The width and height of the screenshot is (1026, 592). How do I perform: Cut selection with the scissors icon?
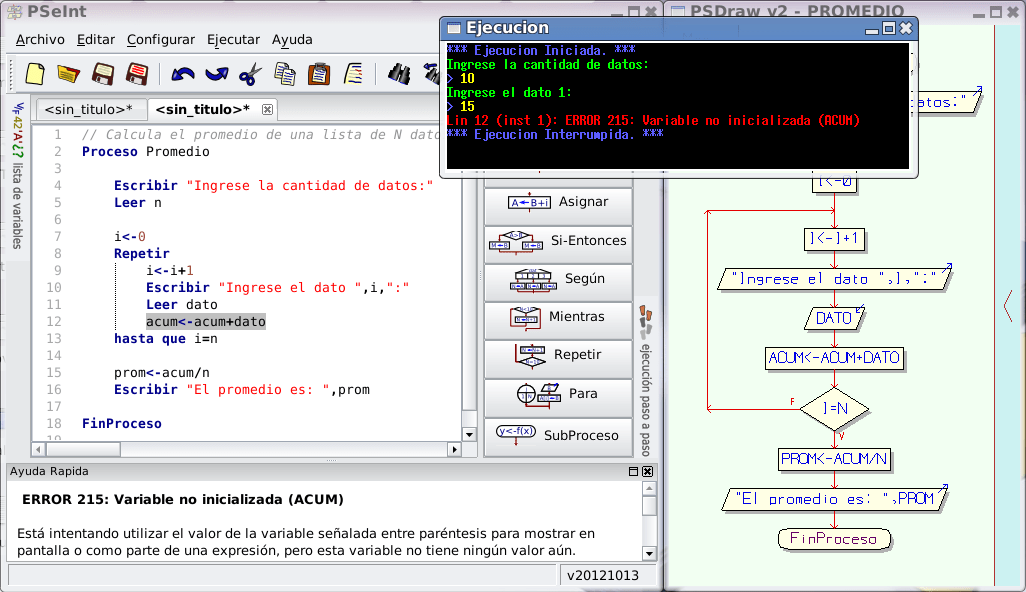click(x=250, y=75)
